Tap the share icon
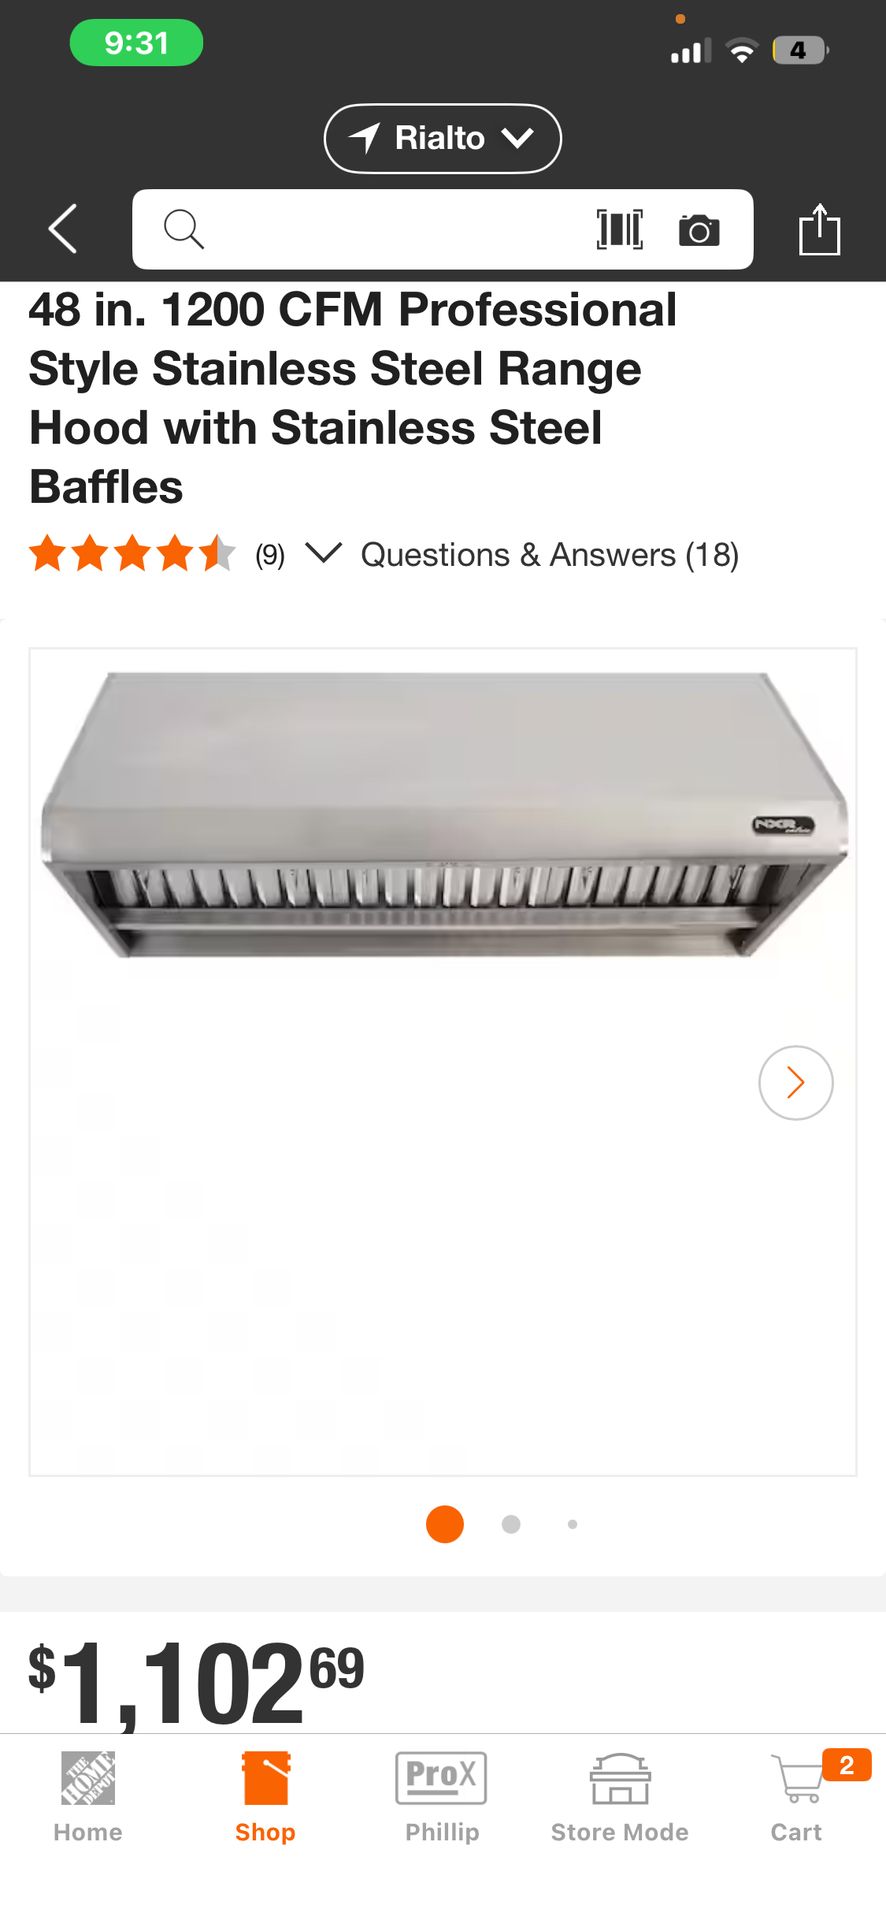 tap(819, 229)
